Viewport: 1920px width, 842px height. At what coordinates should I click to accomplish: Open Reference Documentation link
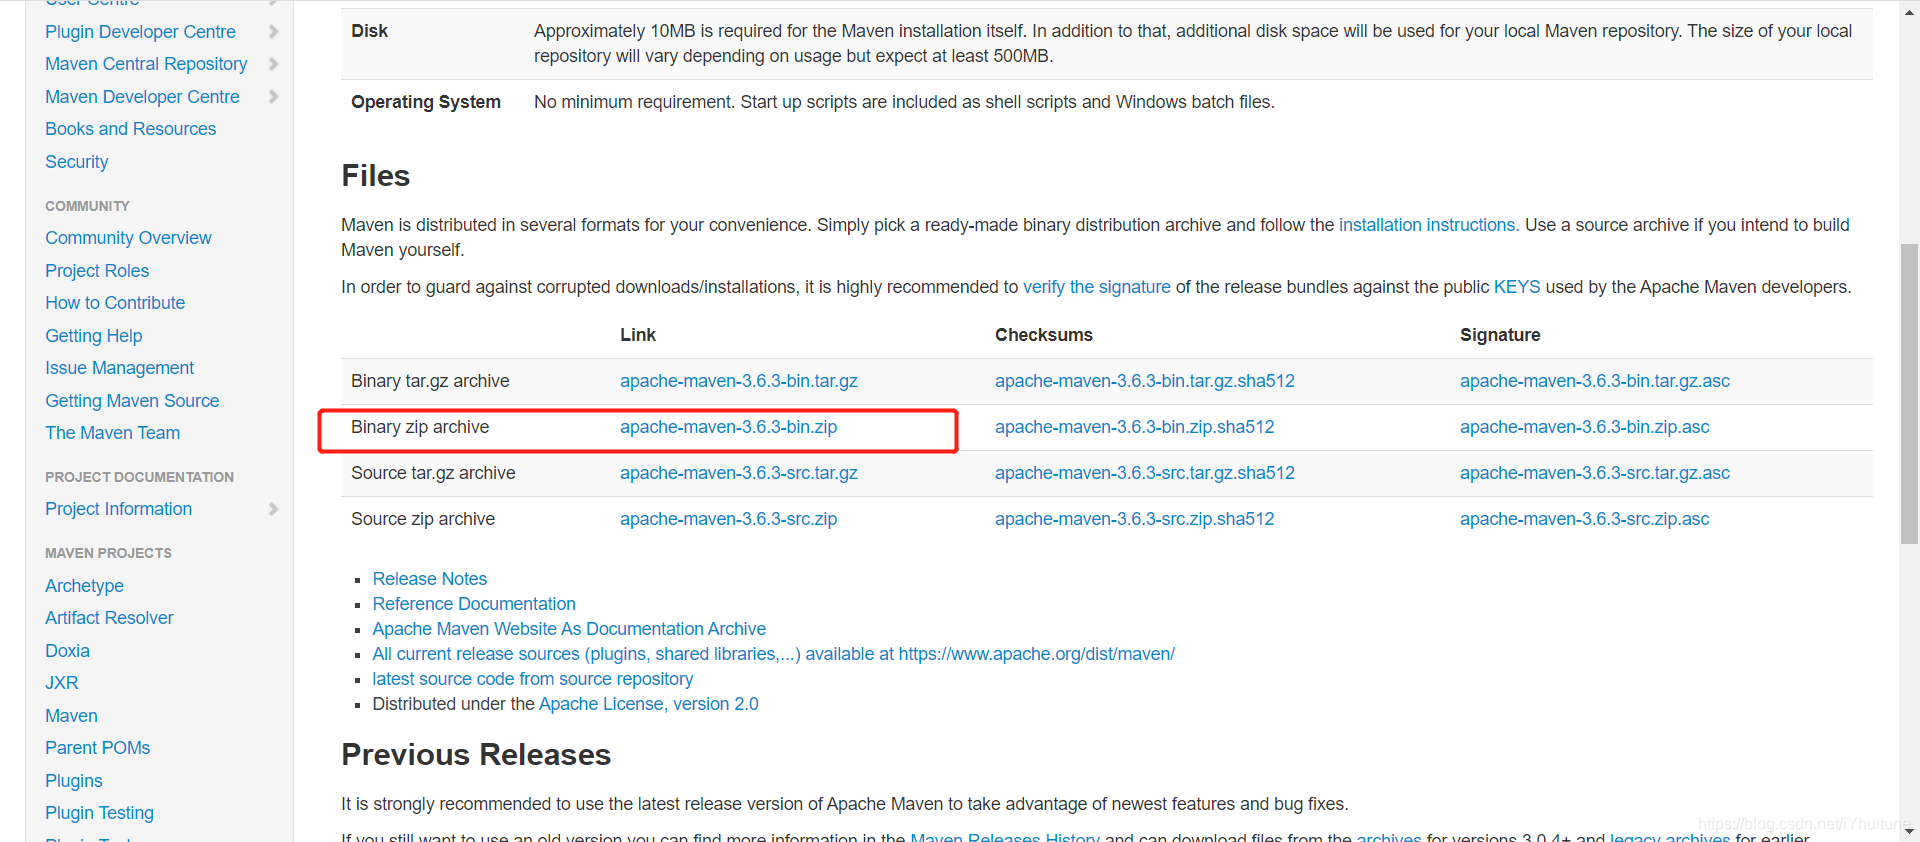point(474,604)
